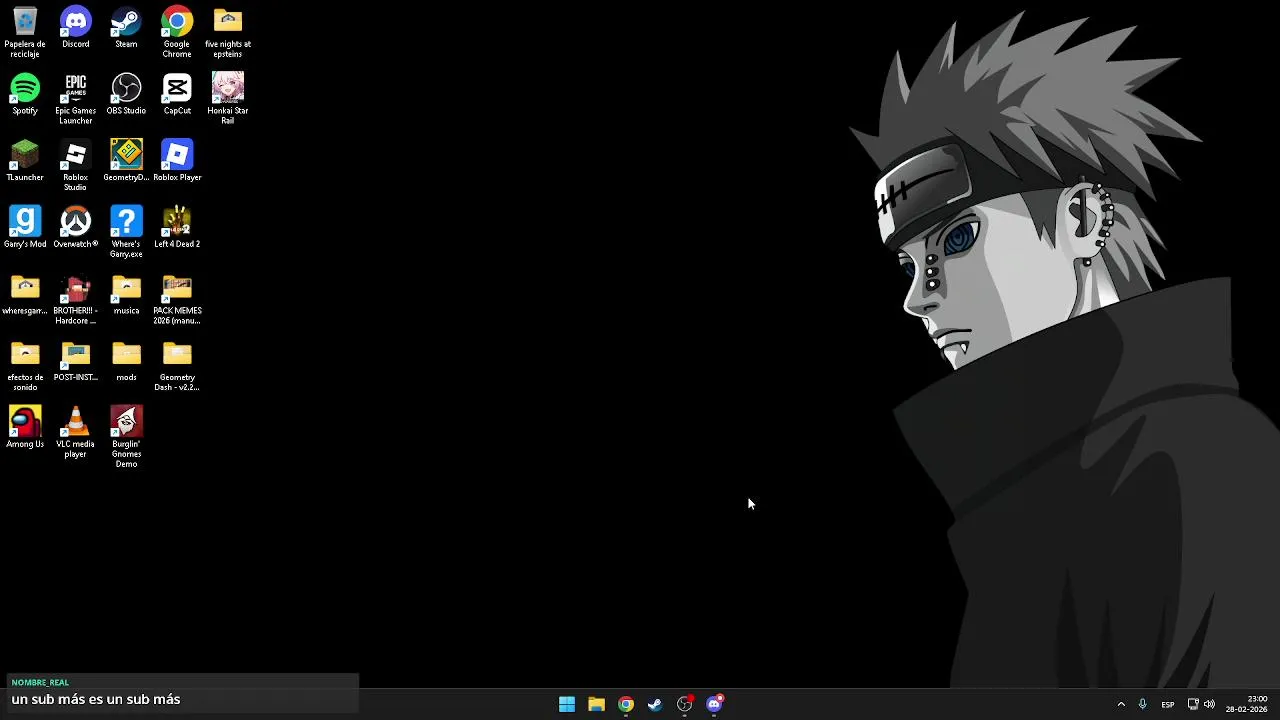Select the Honkai Star Rail shortcut
Screen dimensions: 1280x720
pyautogui.click(x=228, y=99)
